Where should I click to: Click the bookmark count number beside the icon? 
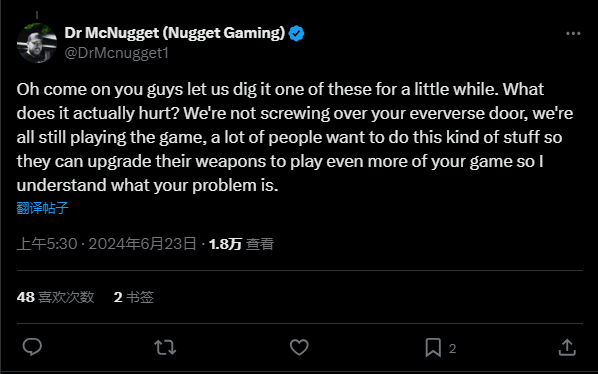tap(452, 348)
